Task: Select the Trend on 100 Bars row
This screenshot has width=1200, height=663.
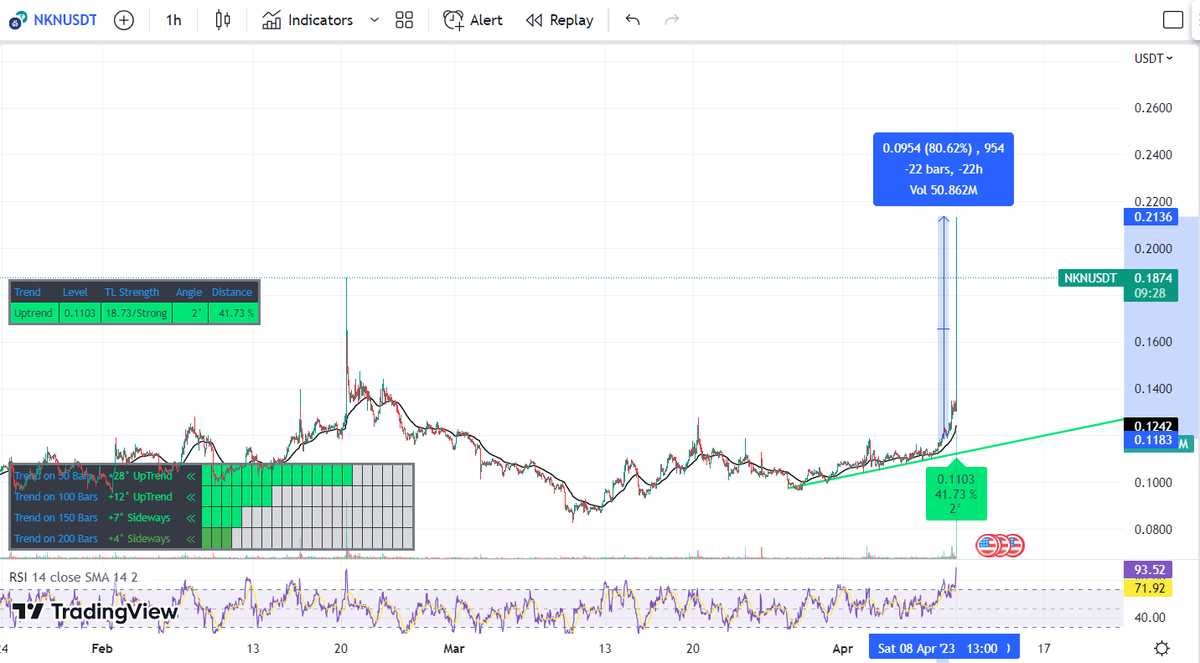Action: click(x=211, y=497)
